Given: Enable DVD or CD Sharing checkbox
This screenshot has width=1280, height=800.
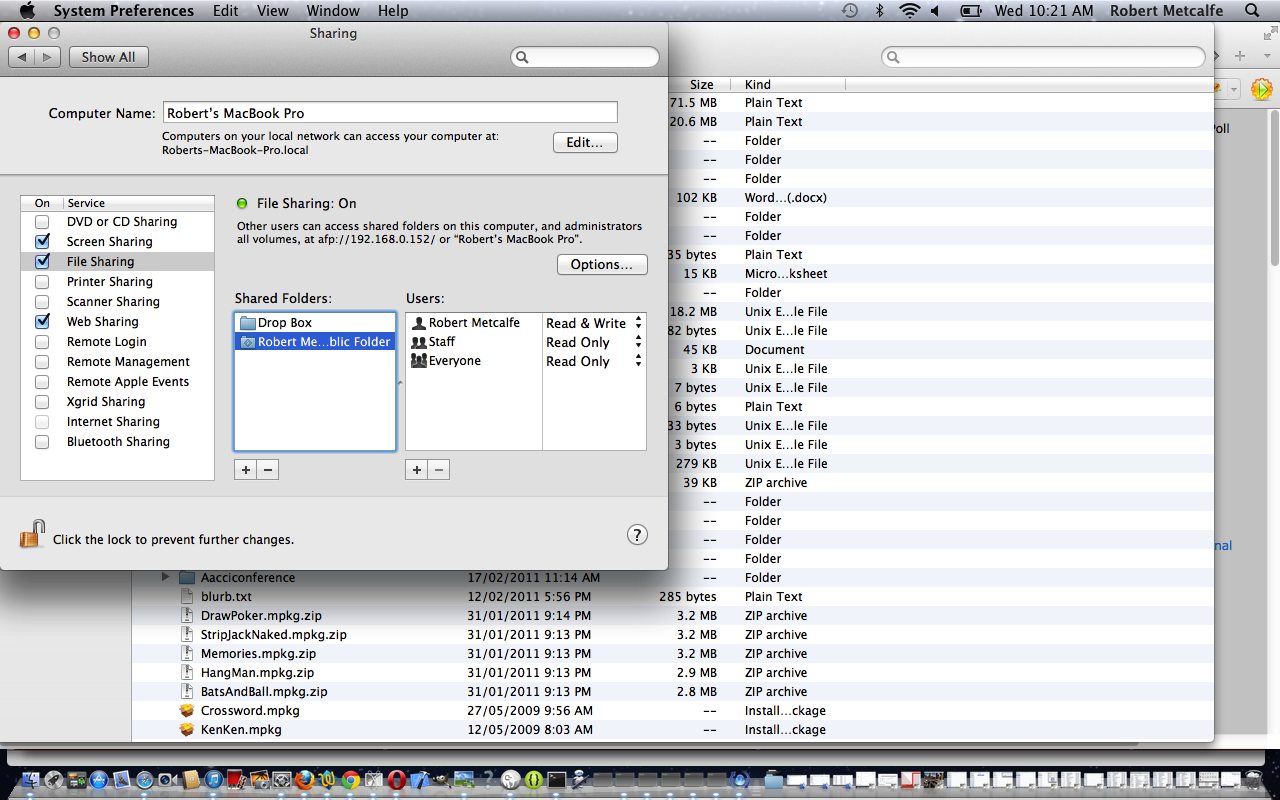Looking at the screenshot, I should click(x=42, y=222).
